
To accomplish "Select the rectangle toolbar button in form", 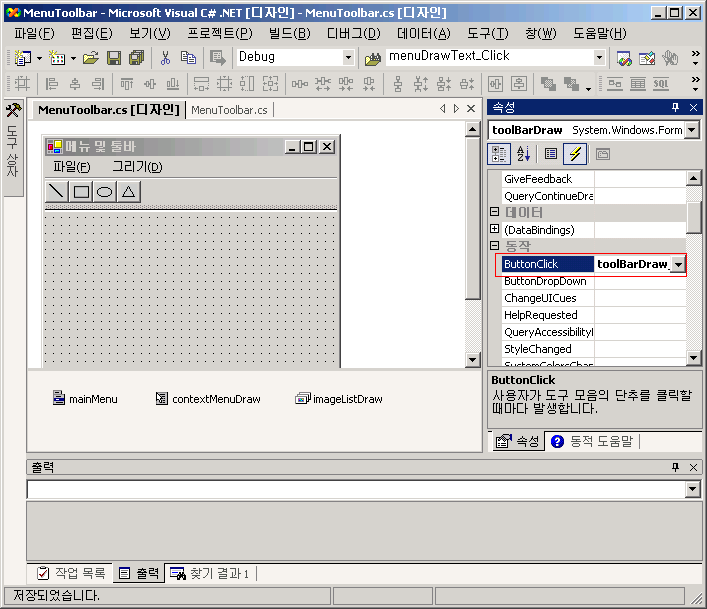I will click(81, 192).
